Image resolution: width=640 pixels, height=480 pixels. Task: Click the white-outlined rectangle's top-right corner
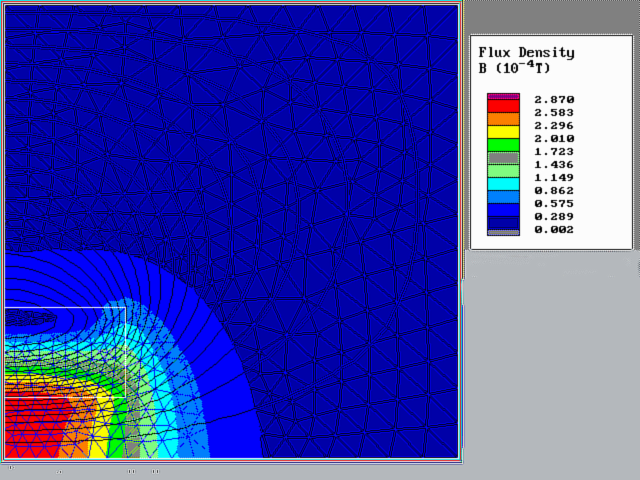tap(125, 308)
